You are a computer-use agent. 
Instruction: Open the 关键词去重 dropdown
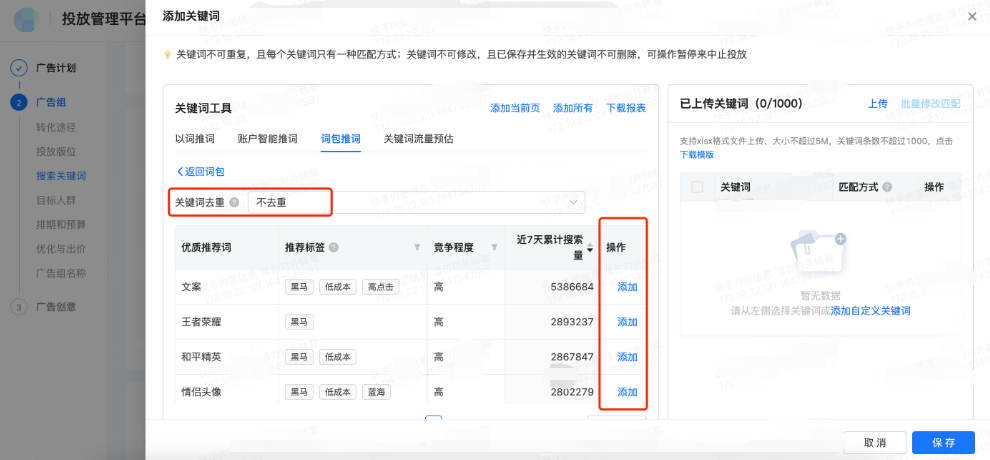pos(417,202)
